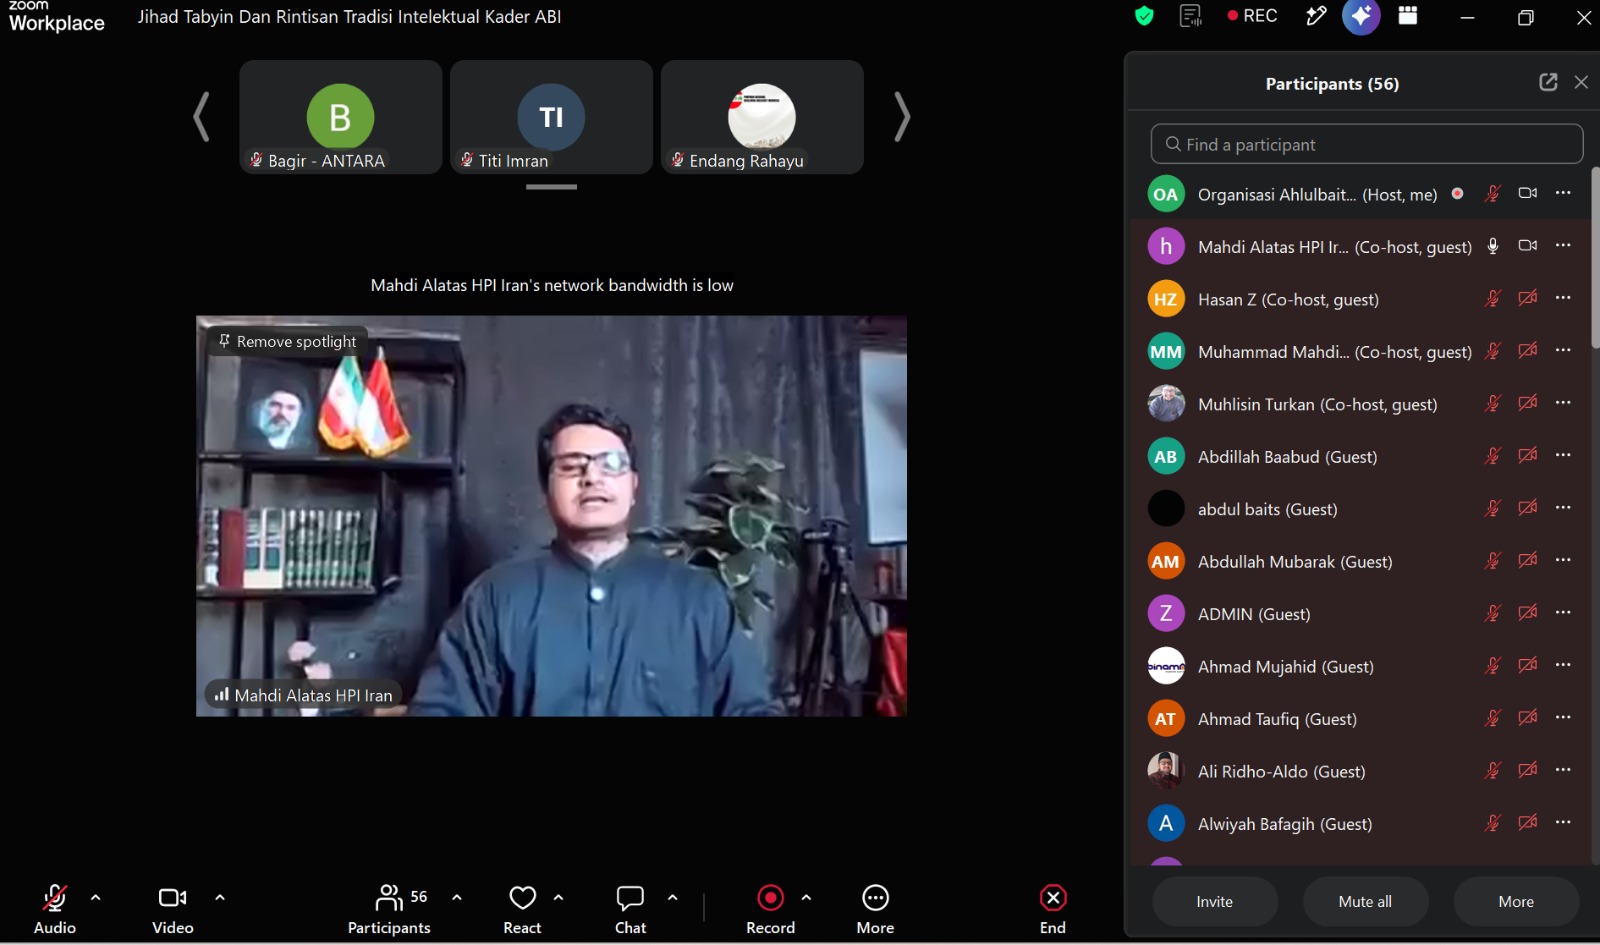This screenshot has height=945, width=1600.
Task: Click Remove spotlight on the video
Action: pos(288,341)
